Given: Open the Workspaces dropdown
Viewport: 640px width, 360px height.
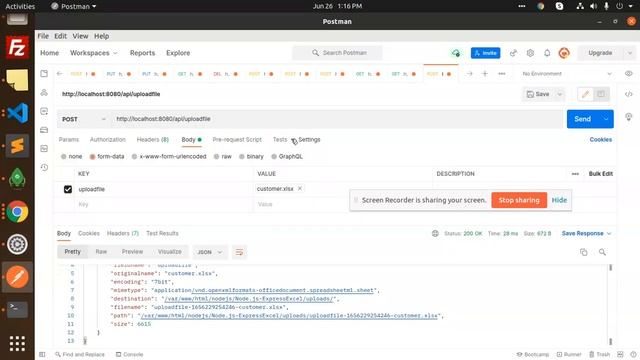Looking at the screenshot, I should [93, 53].
